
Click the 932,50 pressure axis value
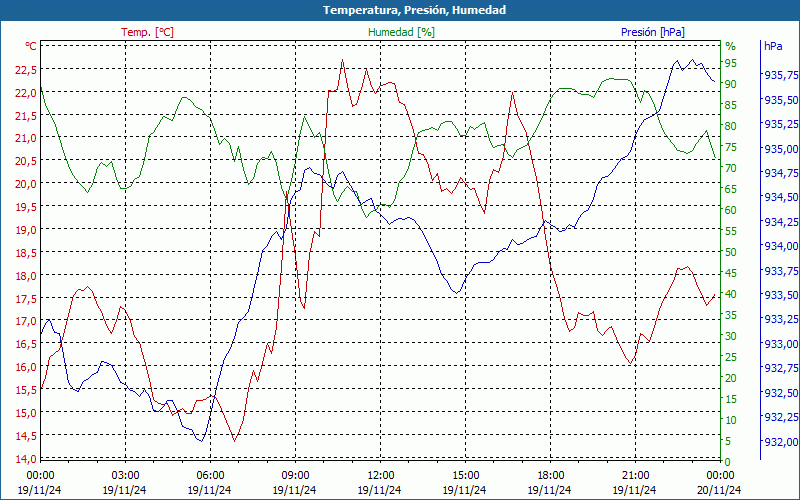point(781,393)
